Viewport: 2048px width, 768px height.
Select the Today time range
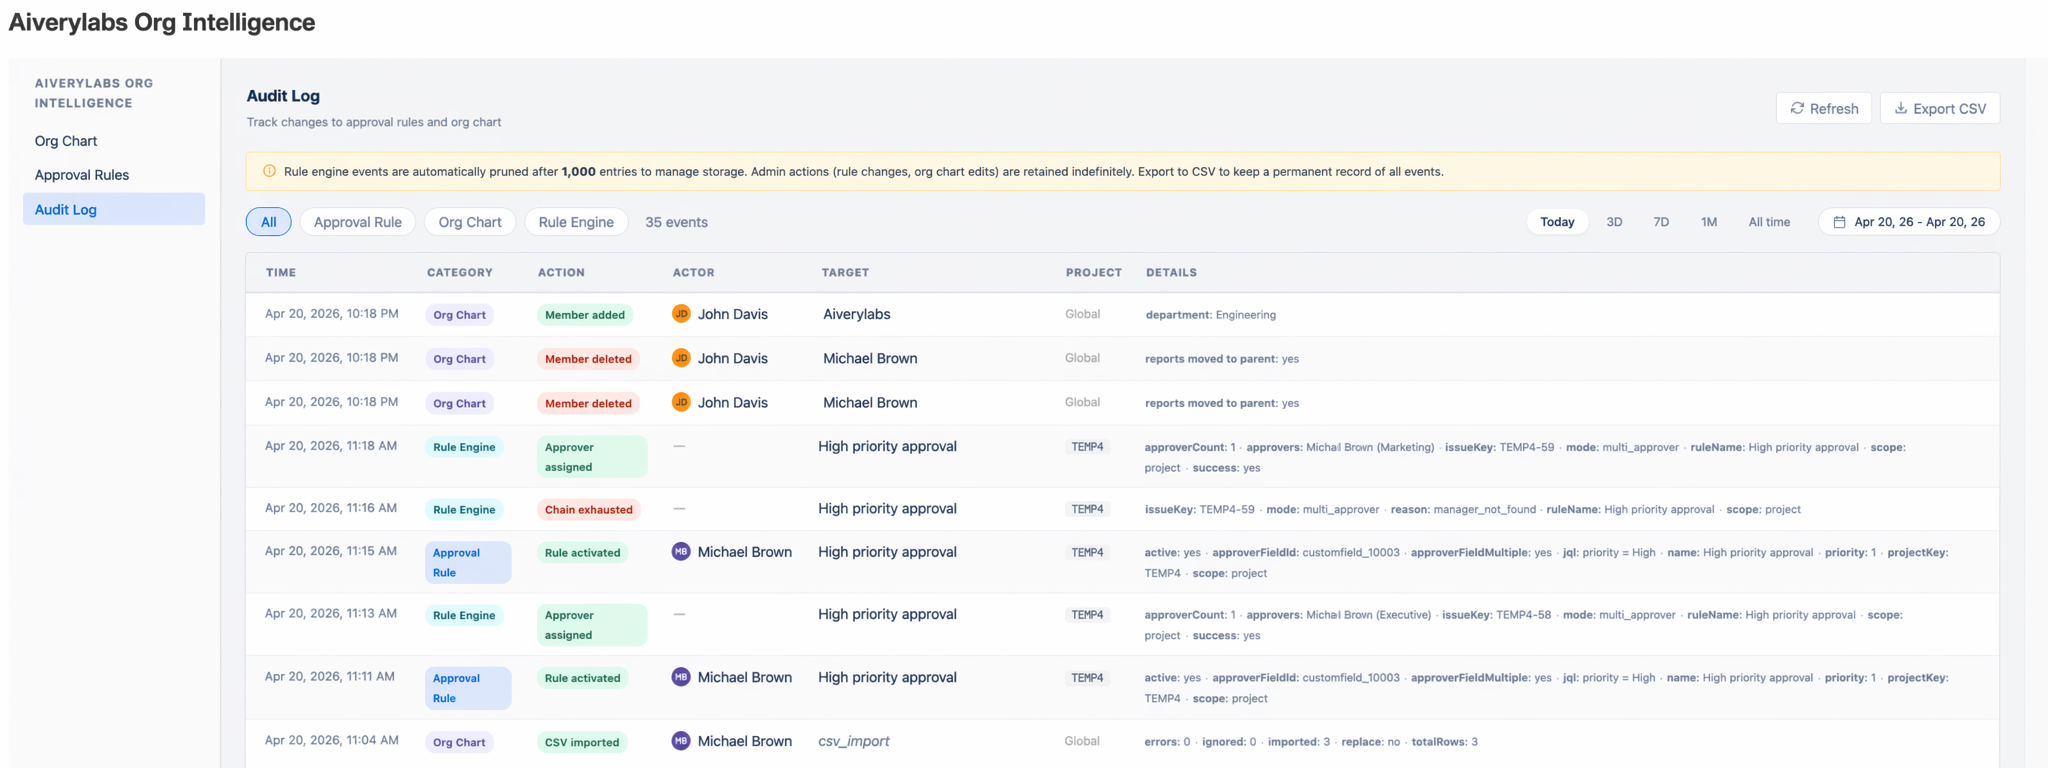pos(1557,222)
